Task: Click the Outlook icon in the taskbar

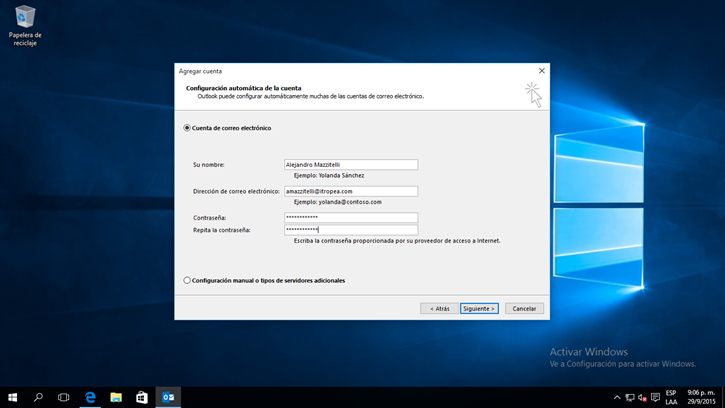Action: (x=168, y=397)
